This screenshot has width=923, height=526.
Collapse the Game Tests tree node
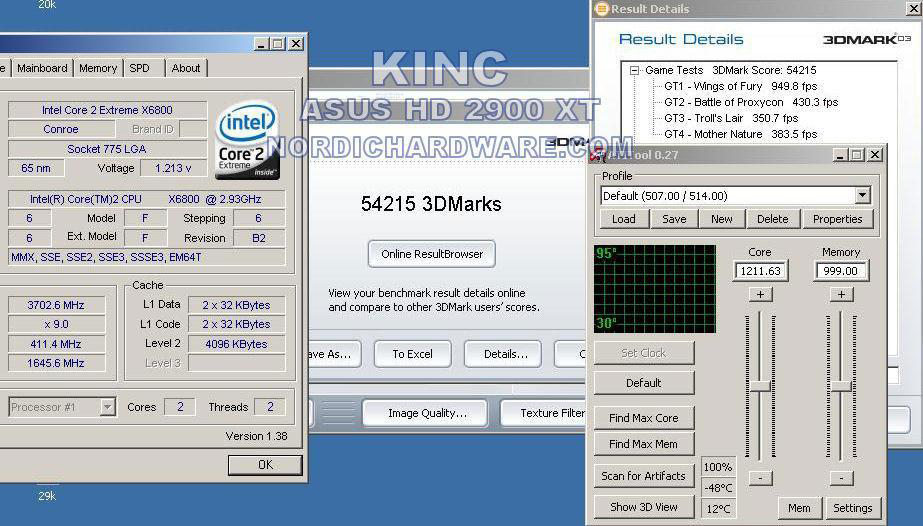[635, 71]
